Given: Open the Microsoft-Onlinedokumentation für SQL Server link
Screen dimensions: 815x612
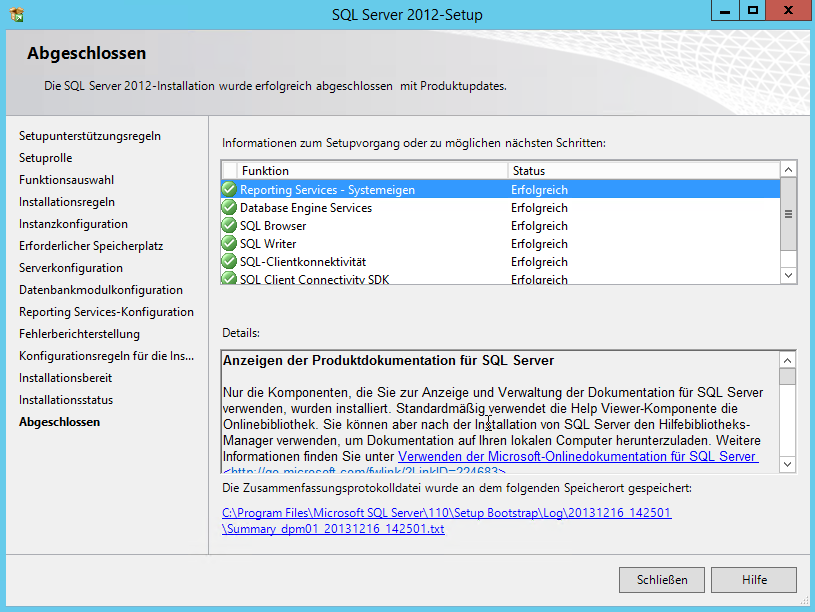Looking at the screenshot, I should [577, 456].
